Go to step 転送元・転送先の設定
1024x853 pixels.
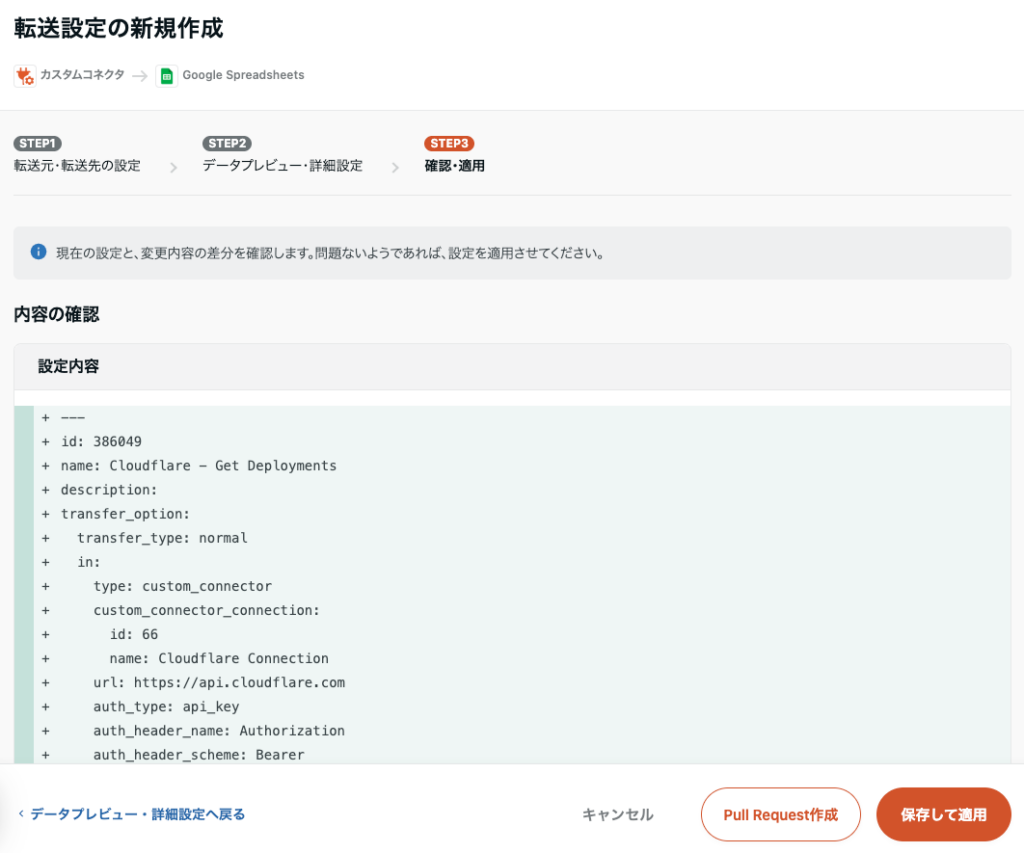pyautogui.click(x=77, y=166)
